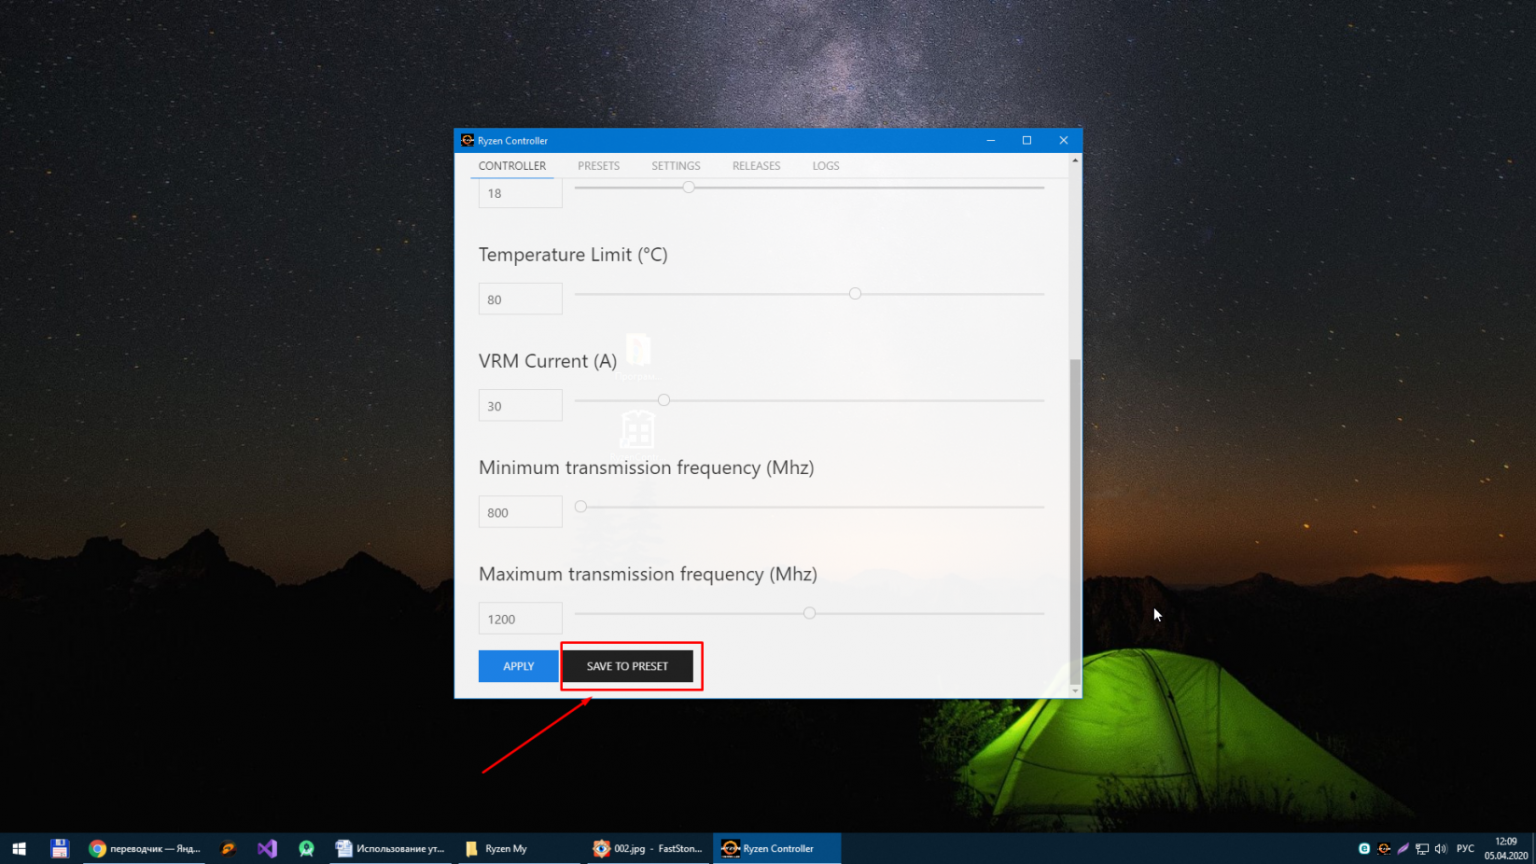Click the APPLY button
Screen dimensions: 1536x864
(518, 666)
